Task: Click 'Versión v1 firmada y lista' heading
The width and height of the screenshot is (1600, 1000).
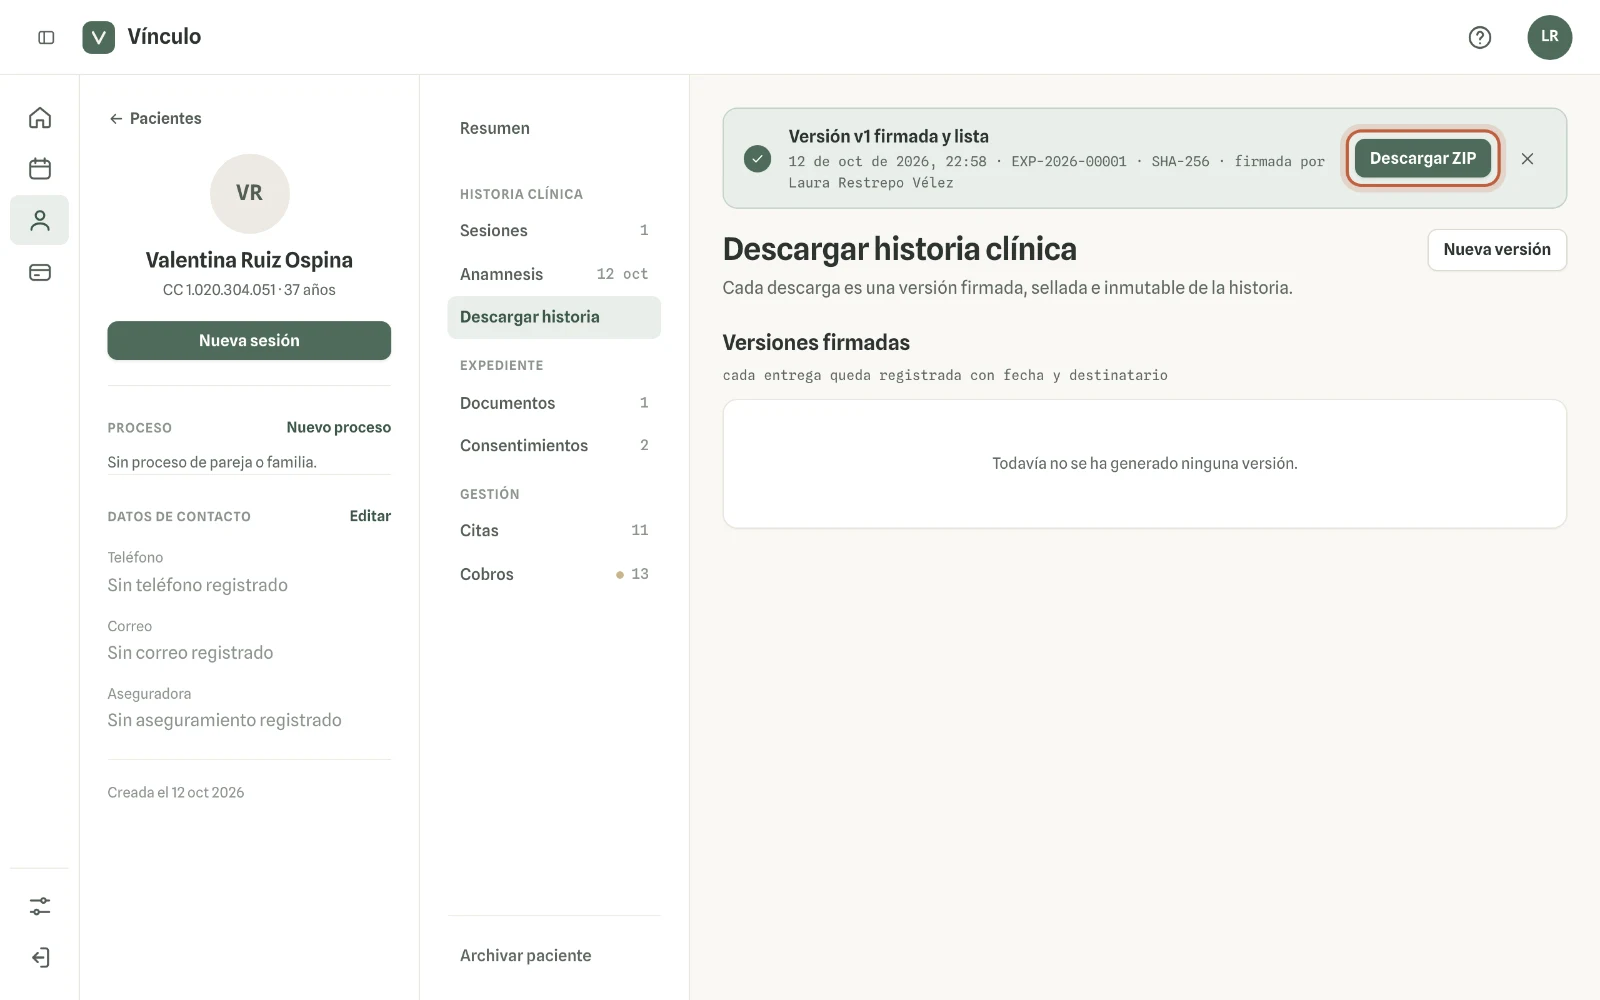Action: pyautogui.click(x=889, y=136)
